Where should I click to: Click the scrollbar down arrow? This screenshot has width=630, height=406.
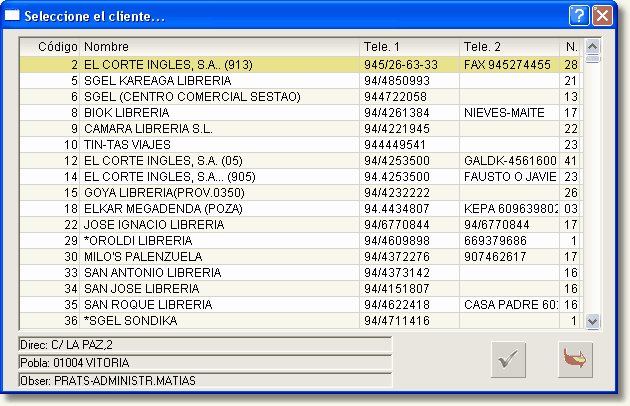(593, 321)
